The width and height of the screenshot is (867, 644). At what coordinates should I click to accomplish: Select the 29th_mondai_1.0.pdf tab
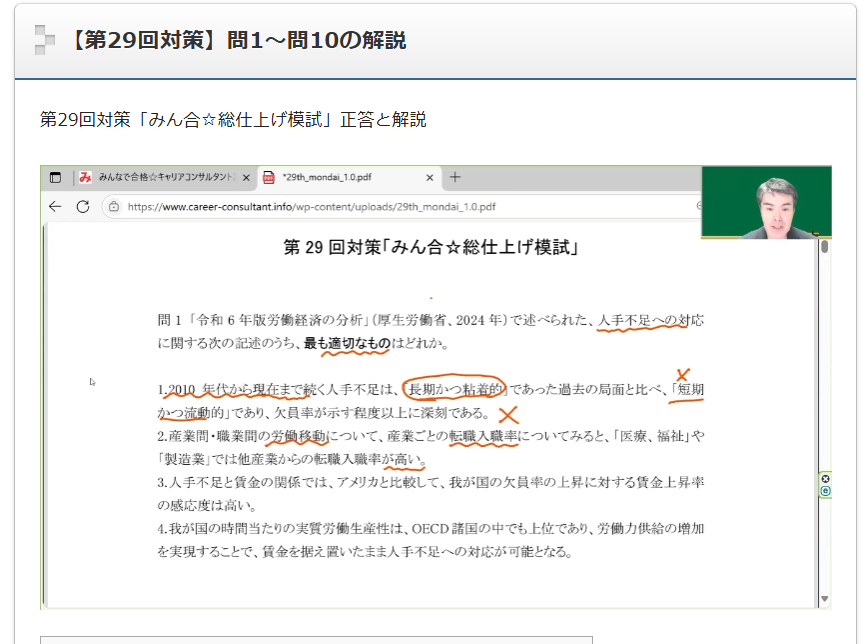(x=349, y=177)
